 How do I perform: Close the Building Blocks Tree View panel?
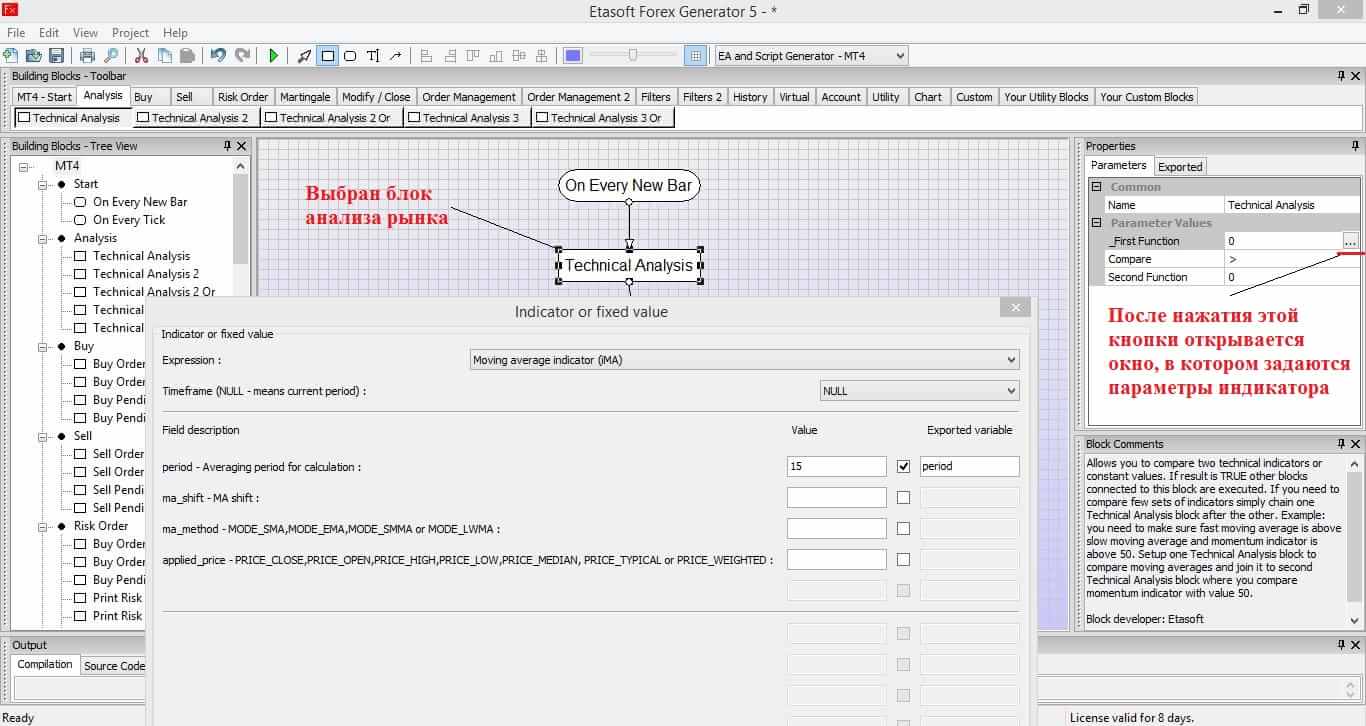pos(242,146)
